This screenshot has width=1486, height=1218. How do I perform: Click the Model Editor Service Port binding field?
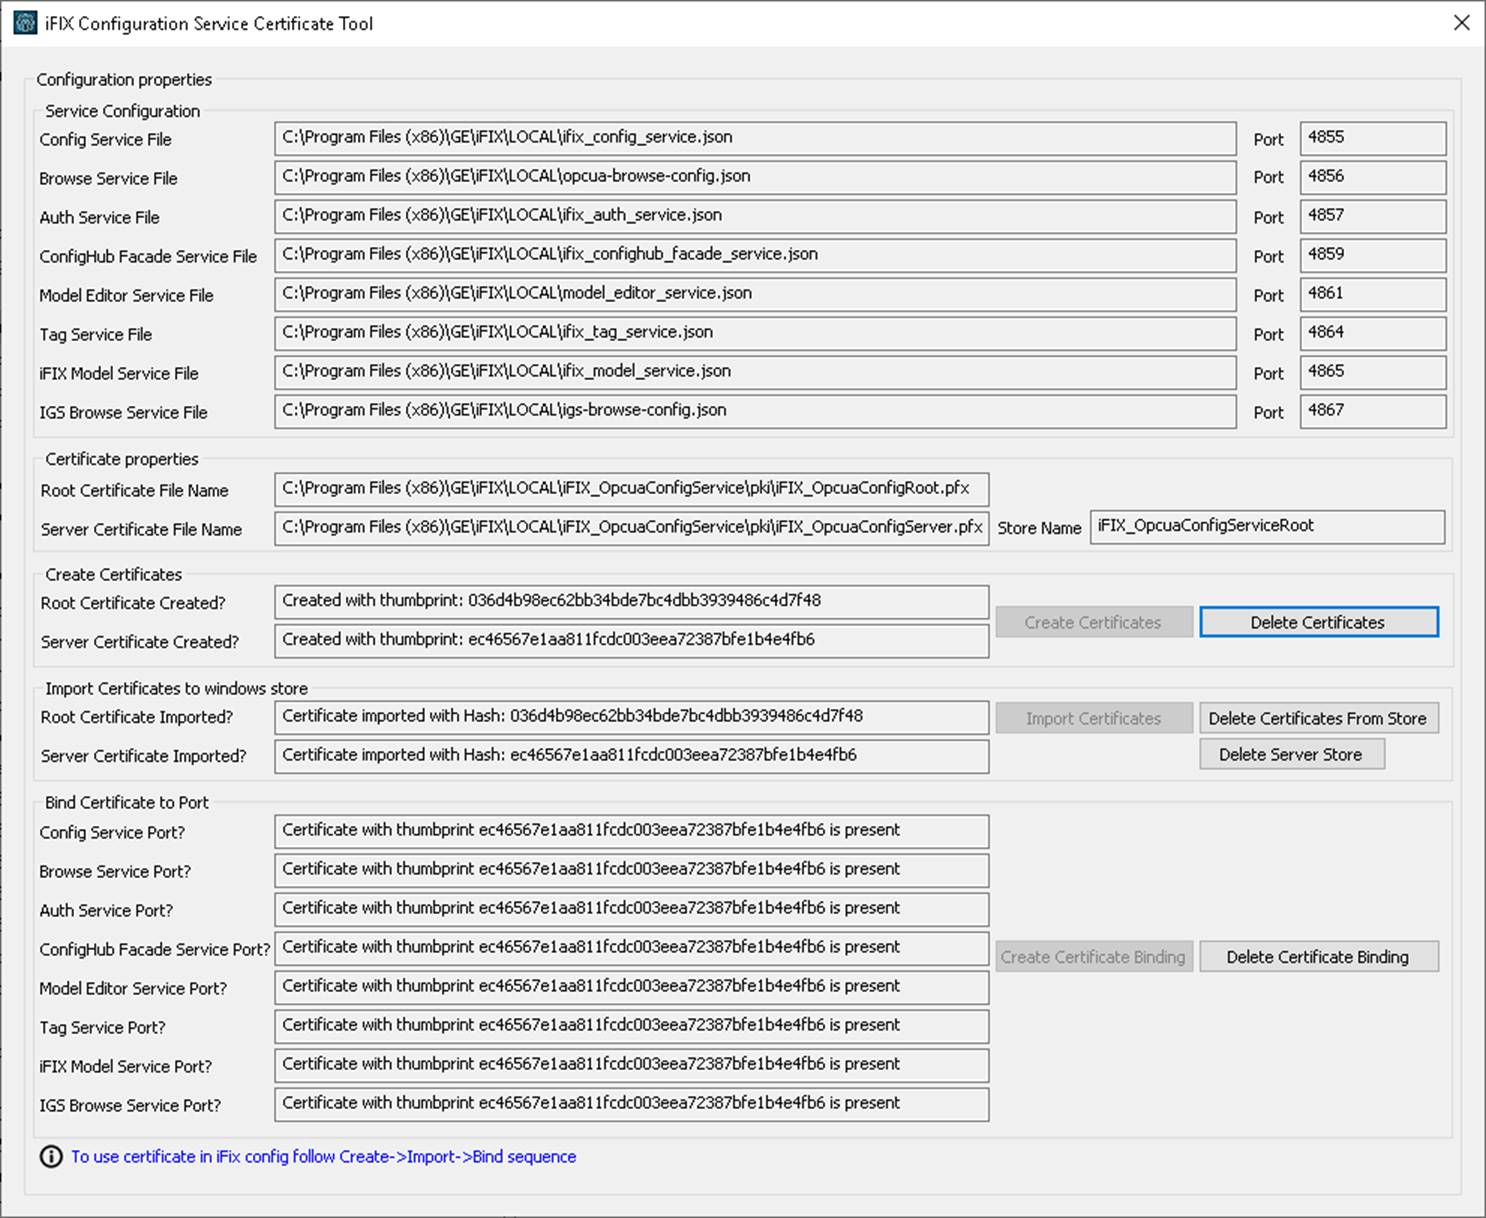pyautogui.click(x=632, y=987)
